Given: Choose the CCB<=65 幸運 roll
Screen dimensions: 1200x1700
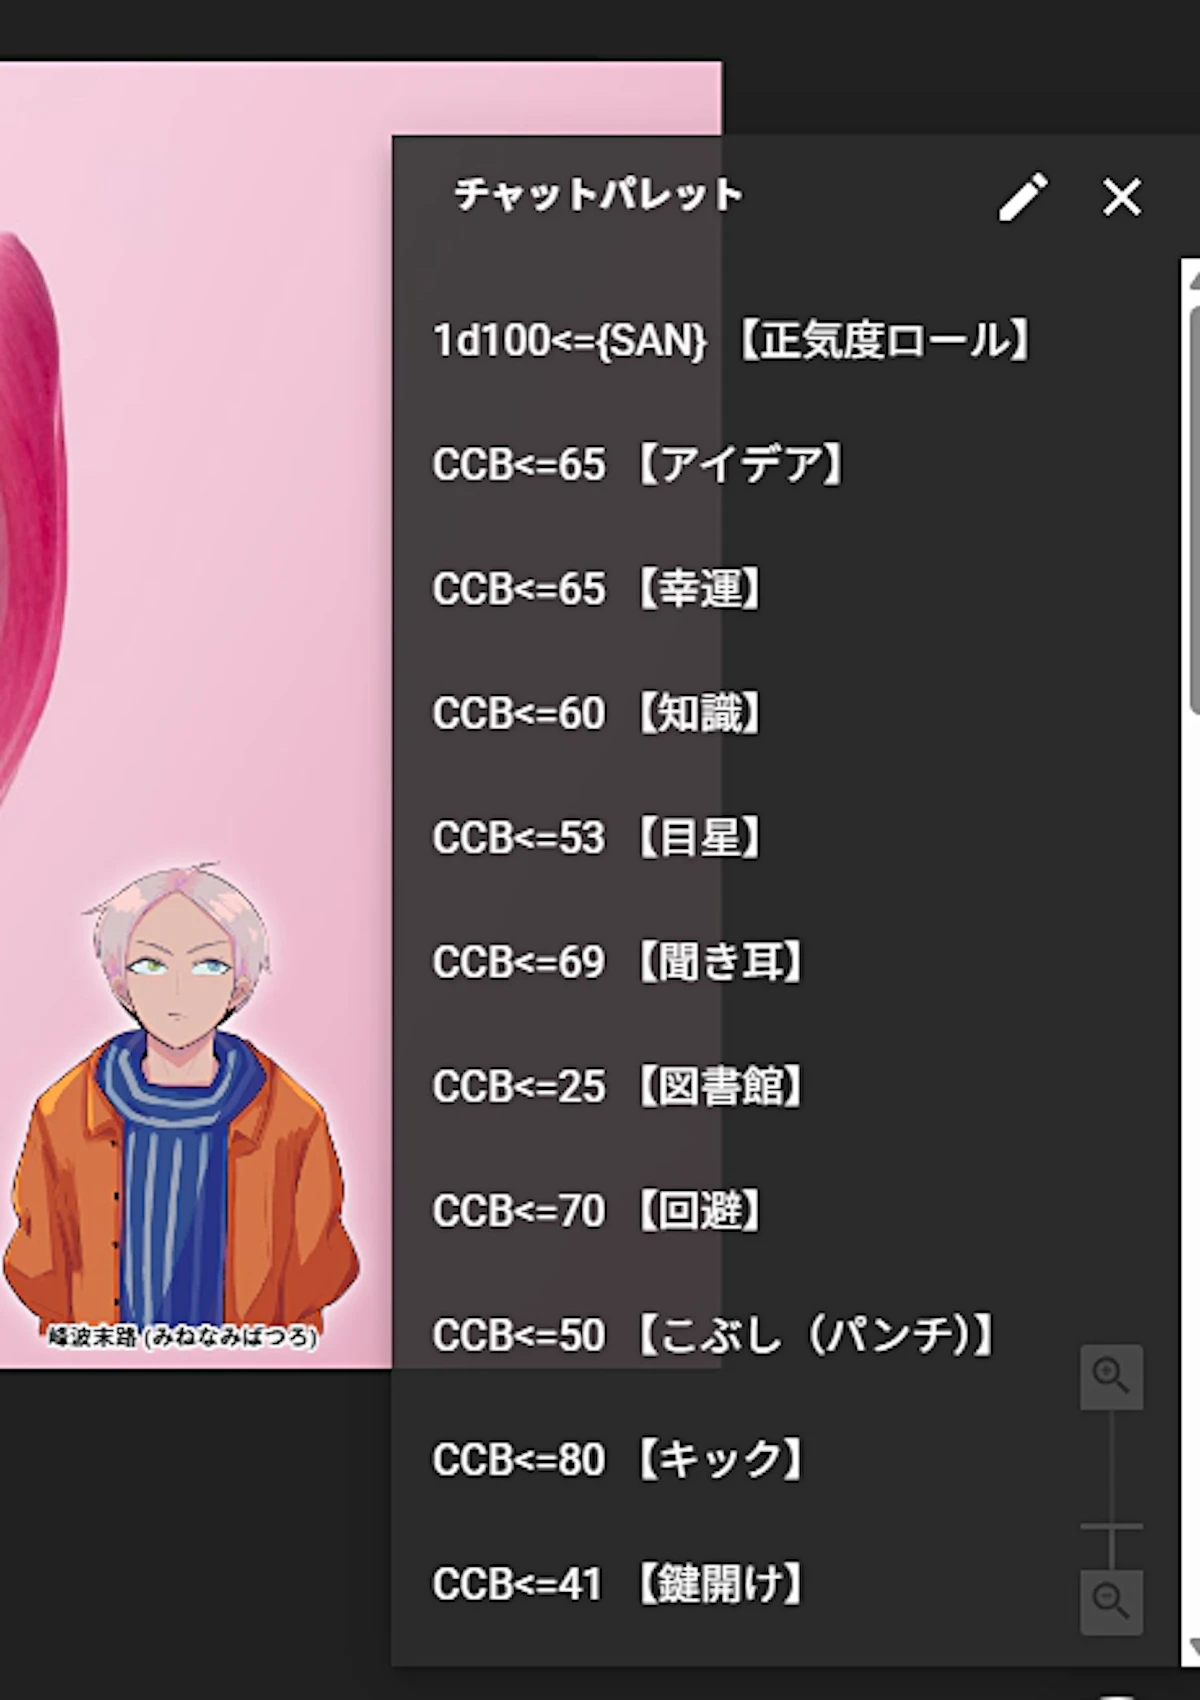Looking at the screenshot, I should [x=785, y=589].
